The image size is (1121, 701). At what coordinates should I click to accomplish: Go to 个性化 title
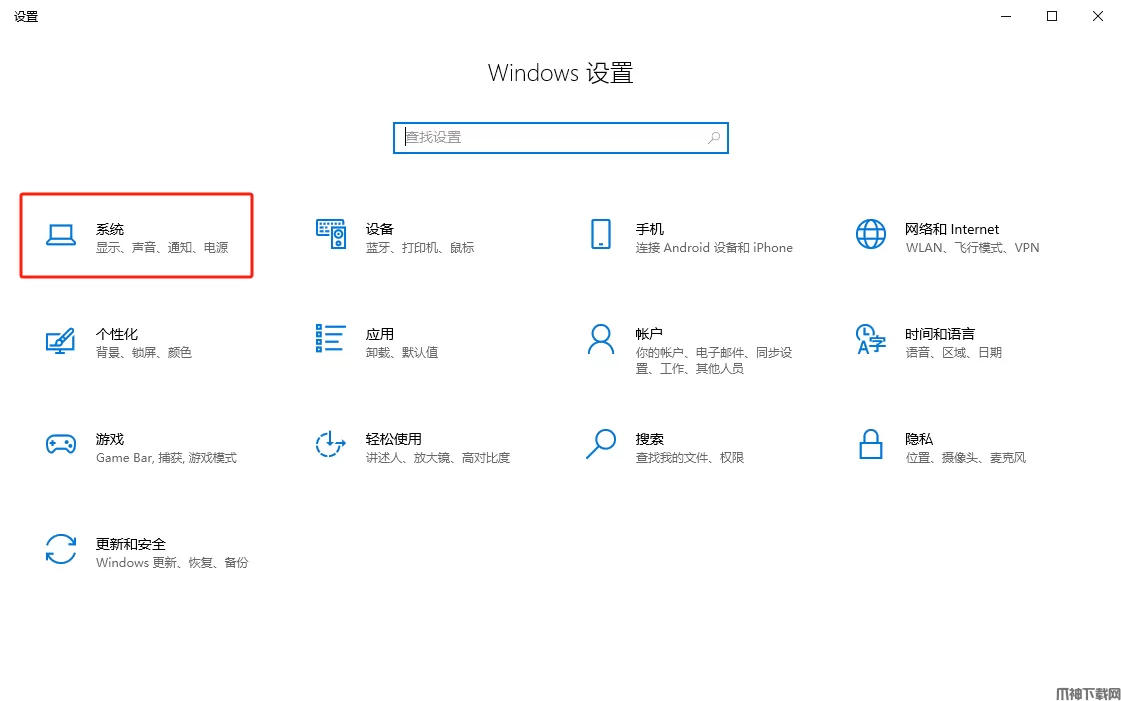point(117,334)
